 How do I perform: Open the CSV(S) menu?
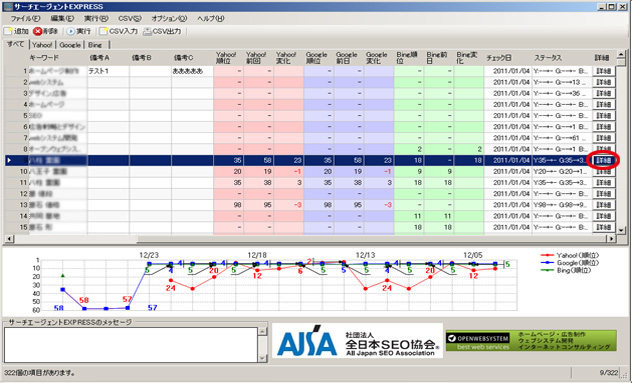(x=130, y=19)
